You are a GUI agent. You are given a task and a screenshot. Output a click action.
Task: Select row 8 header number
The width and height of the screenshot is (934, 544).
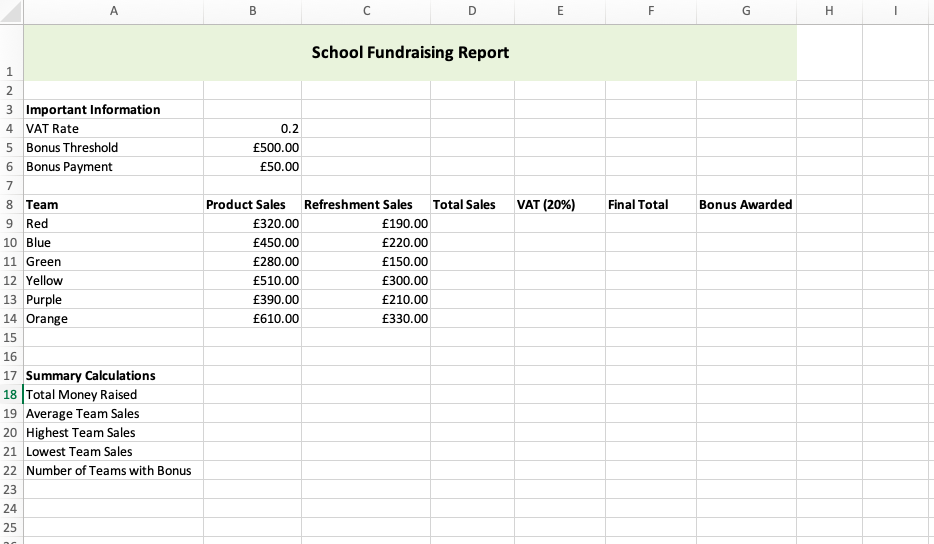click(10, 205)
